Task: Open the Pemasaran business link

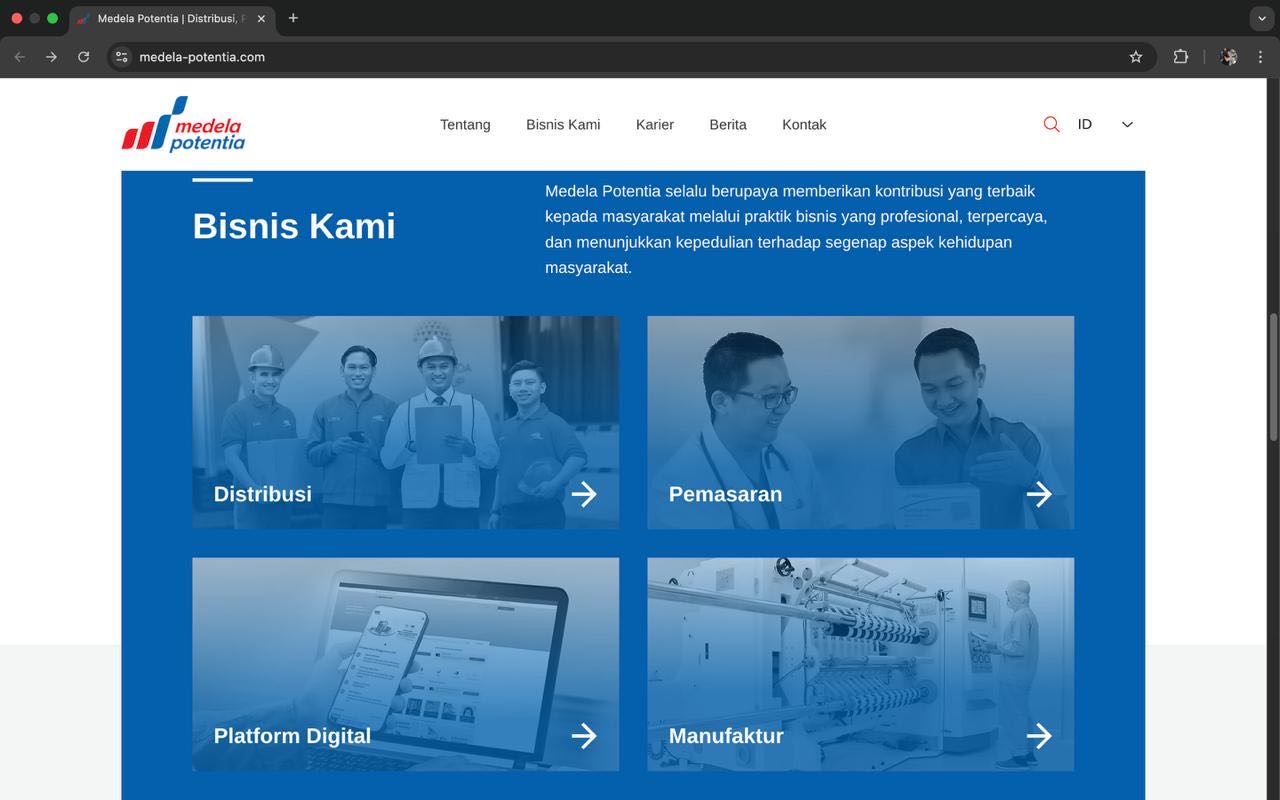Action: (725, 494)
